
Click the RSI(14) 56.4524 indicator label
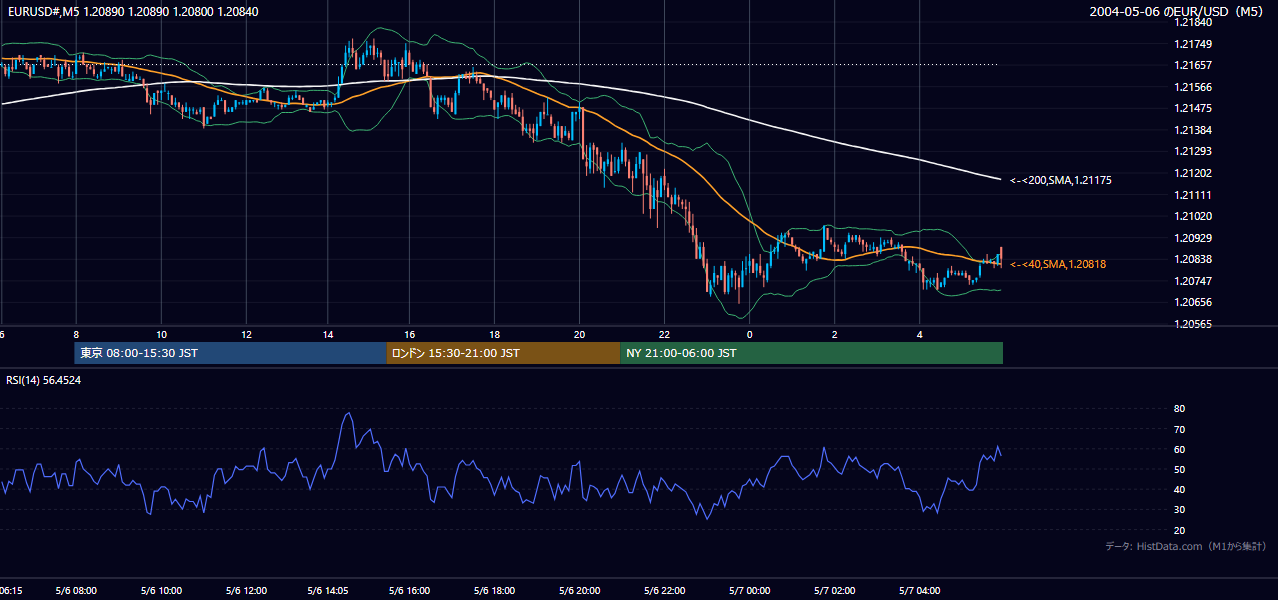tap(44, 380)
